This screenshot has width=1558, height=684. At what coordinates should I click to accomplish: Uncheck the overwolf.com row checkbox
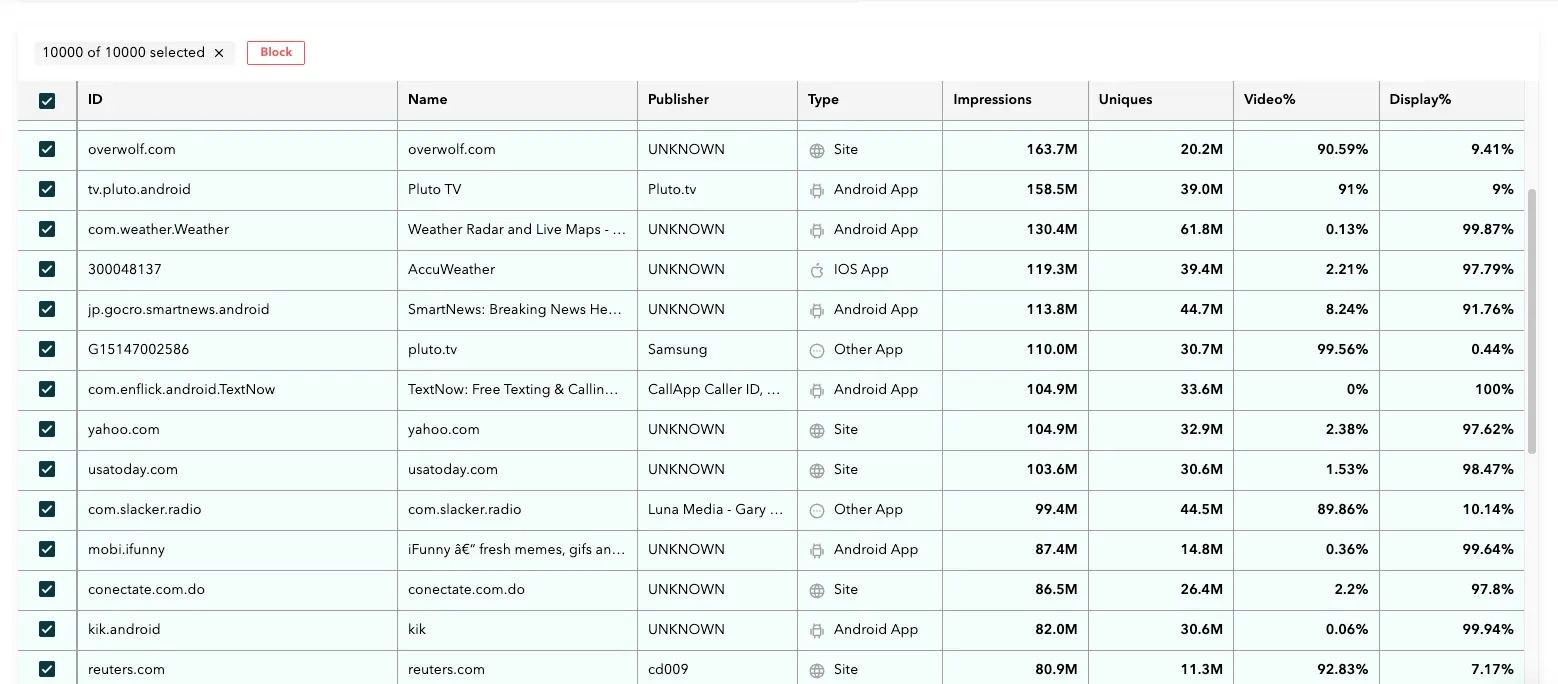pyautogui.click(x=47, y=149)
